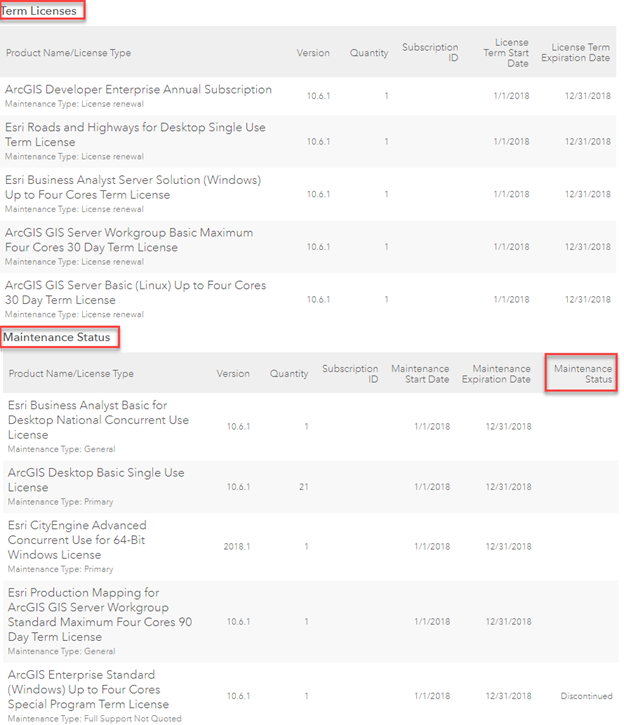Click start date 1/1/2018 for ArcGIS Desktop Basic row
The image size is (624, 725).
pos(432,487)
